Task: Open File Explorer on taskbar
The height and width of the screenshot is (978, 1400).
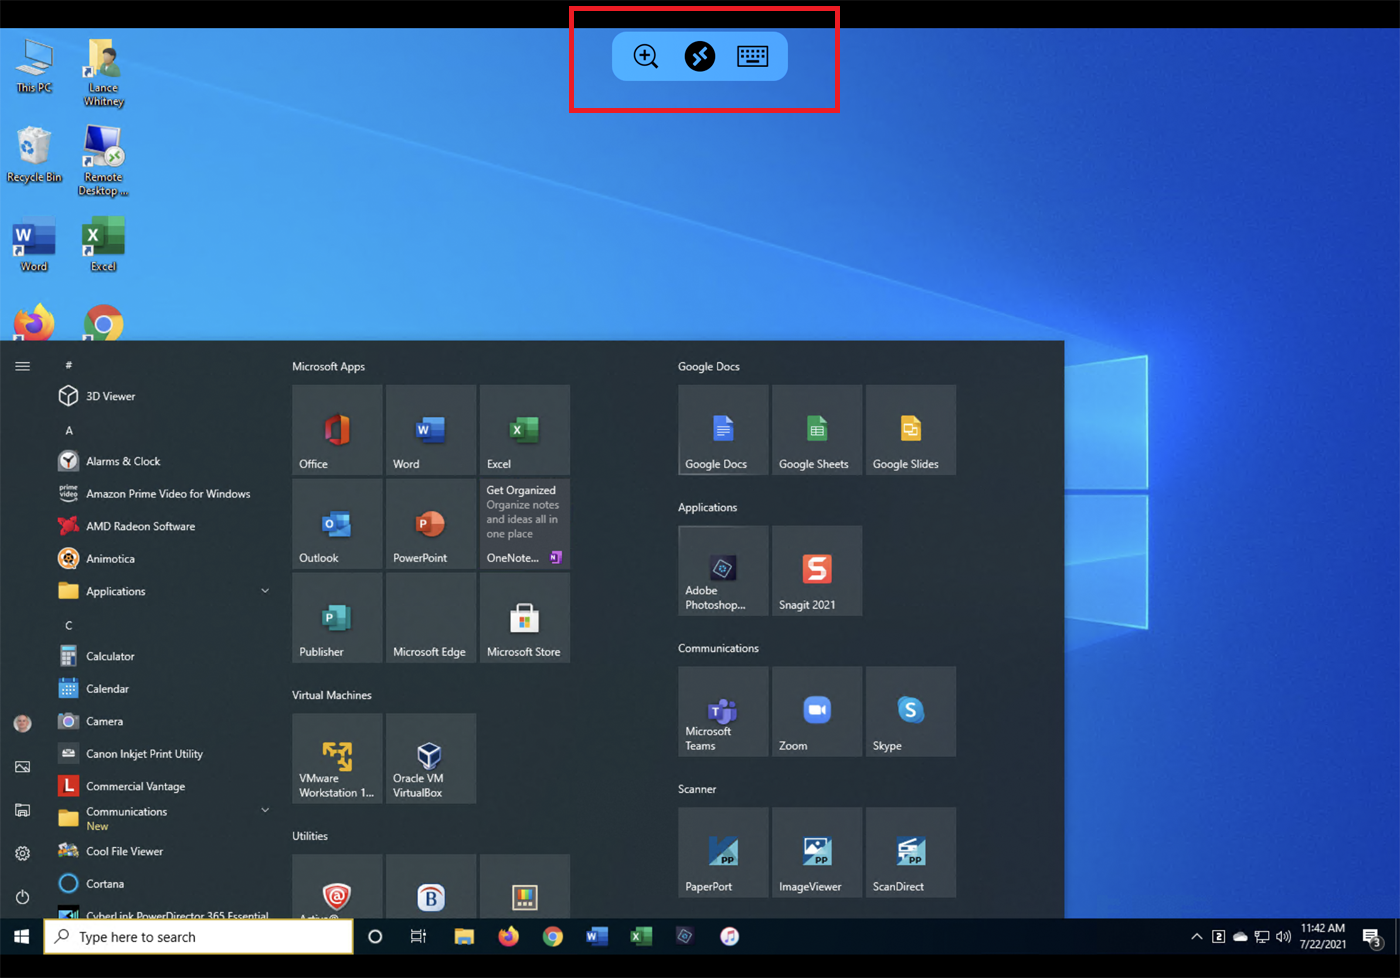Action: pyautogui.click(x=464, y=937)
